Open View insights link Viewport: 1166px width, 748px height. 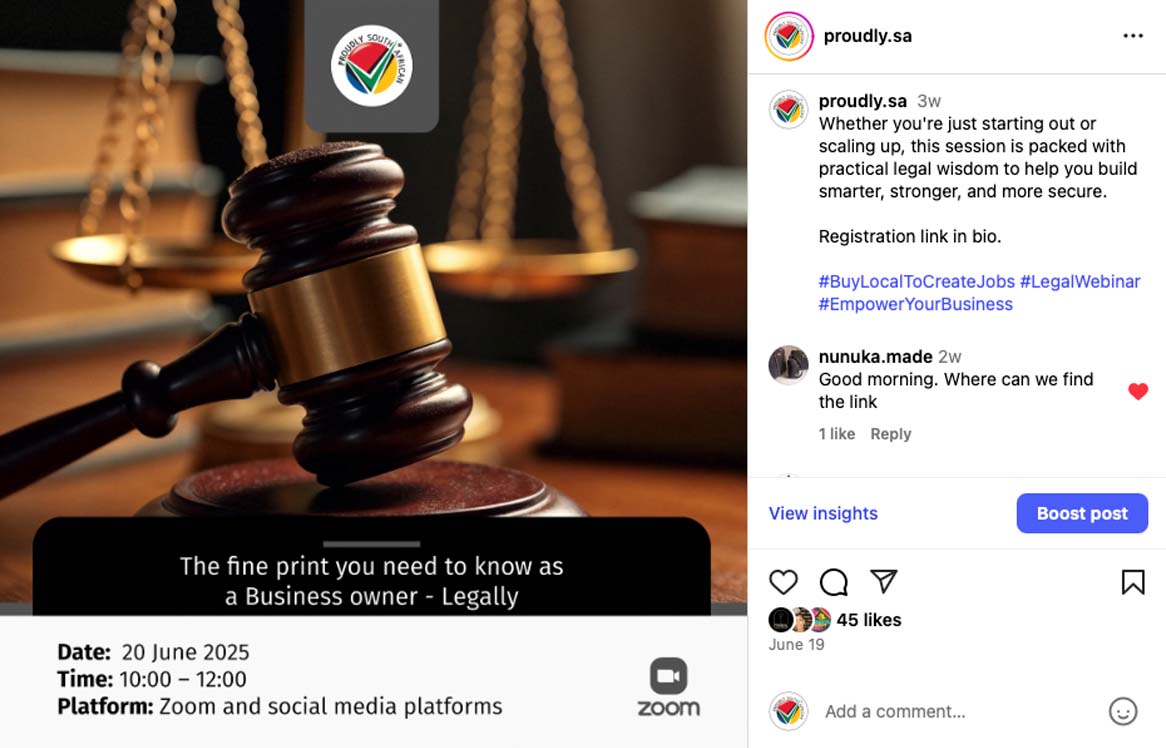(823, 513)
